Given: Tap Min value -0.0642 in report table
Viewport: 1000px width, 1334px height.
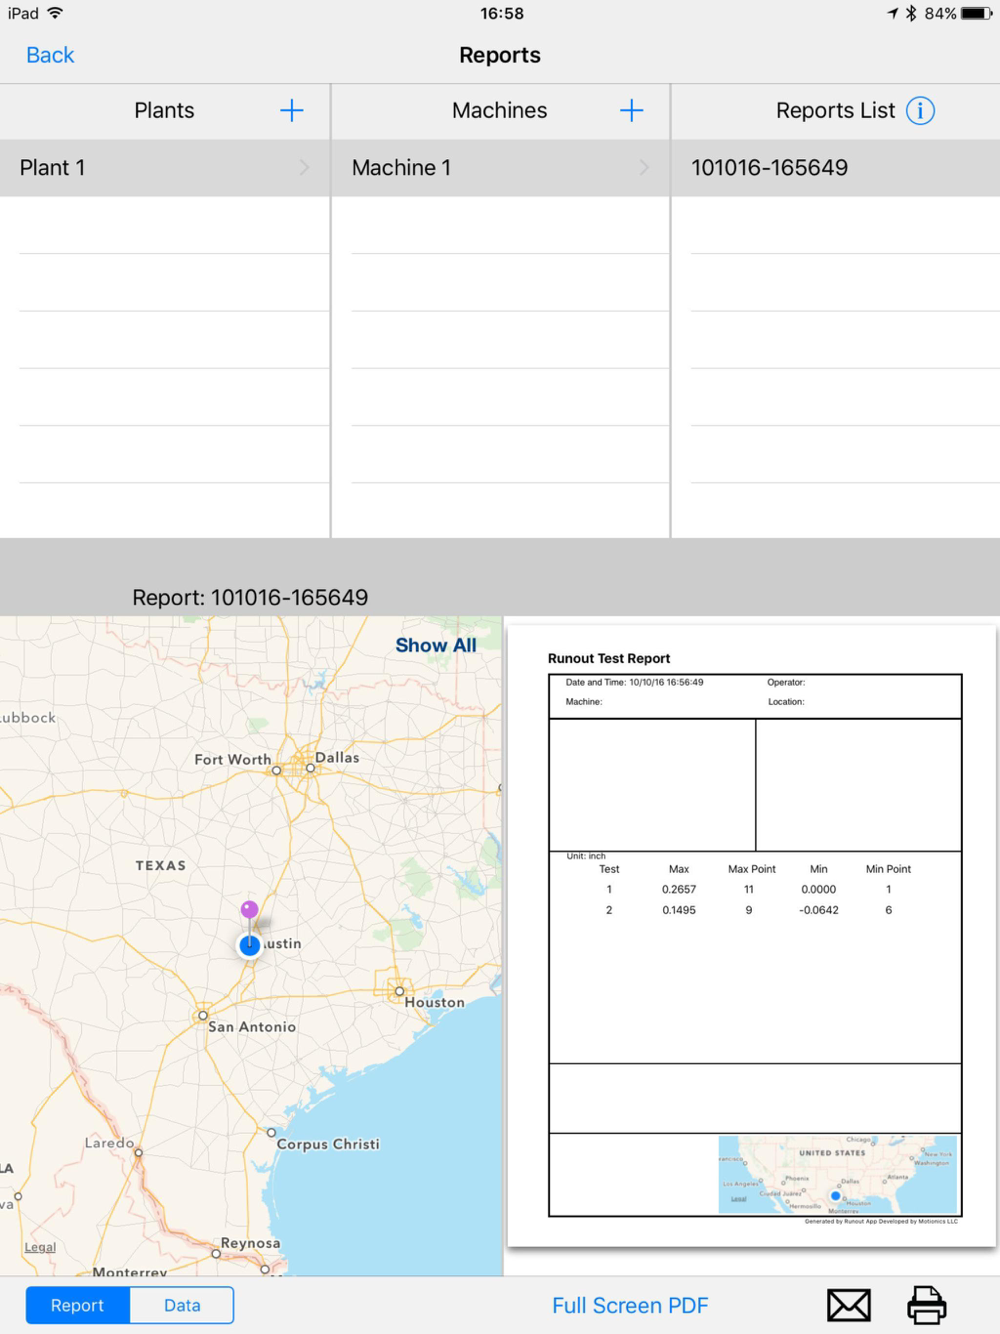Looking at the screenshot, I should [x=819, y=910].
